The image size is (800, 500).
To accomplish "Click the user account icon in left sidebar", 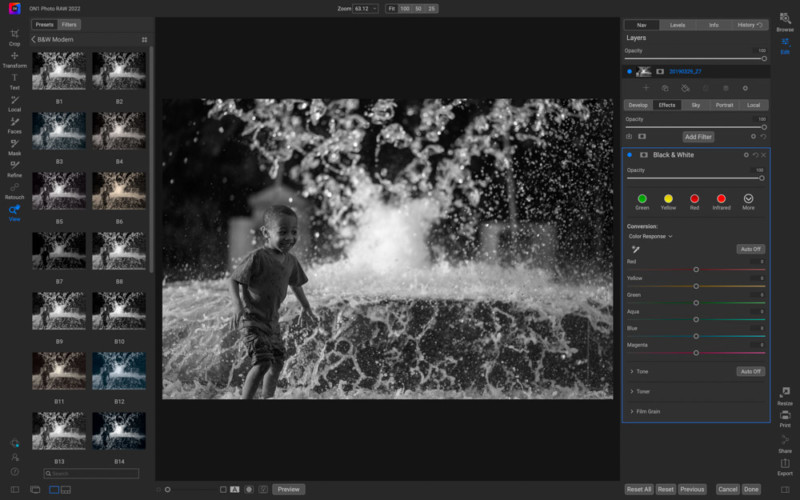I will [x=15, y=457].
